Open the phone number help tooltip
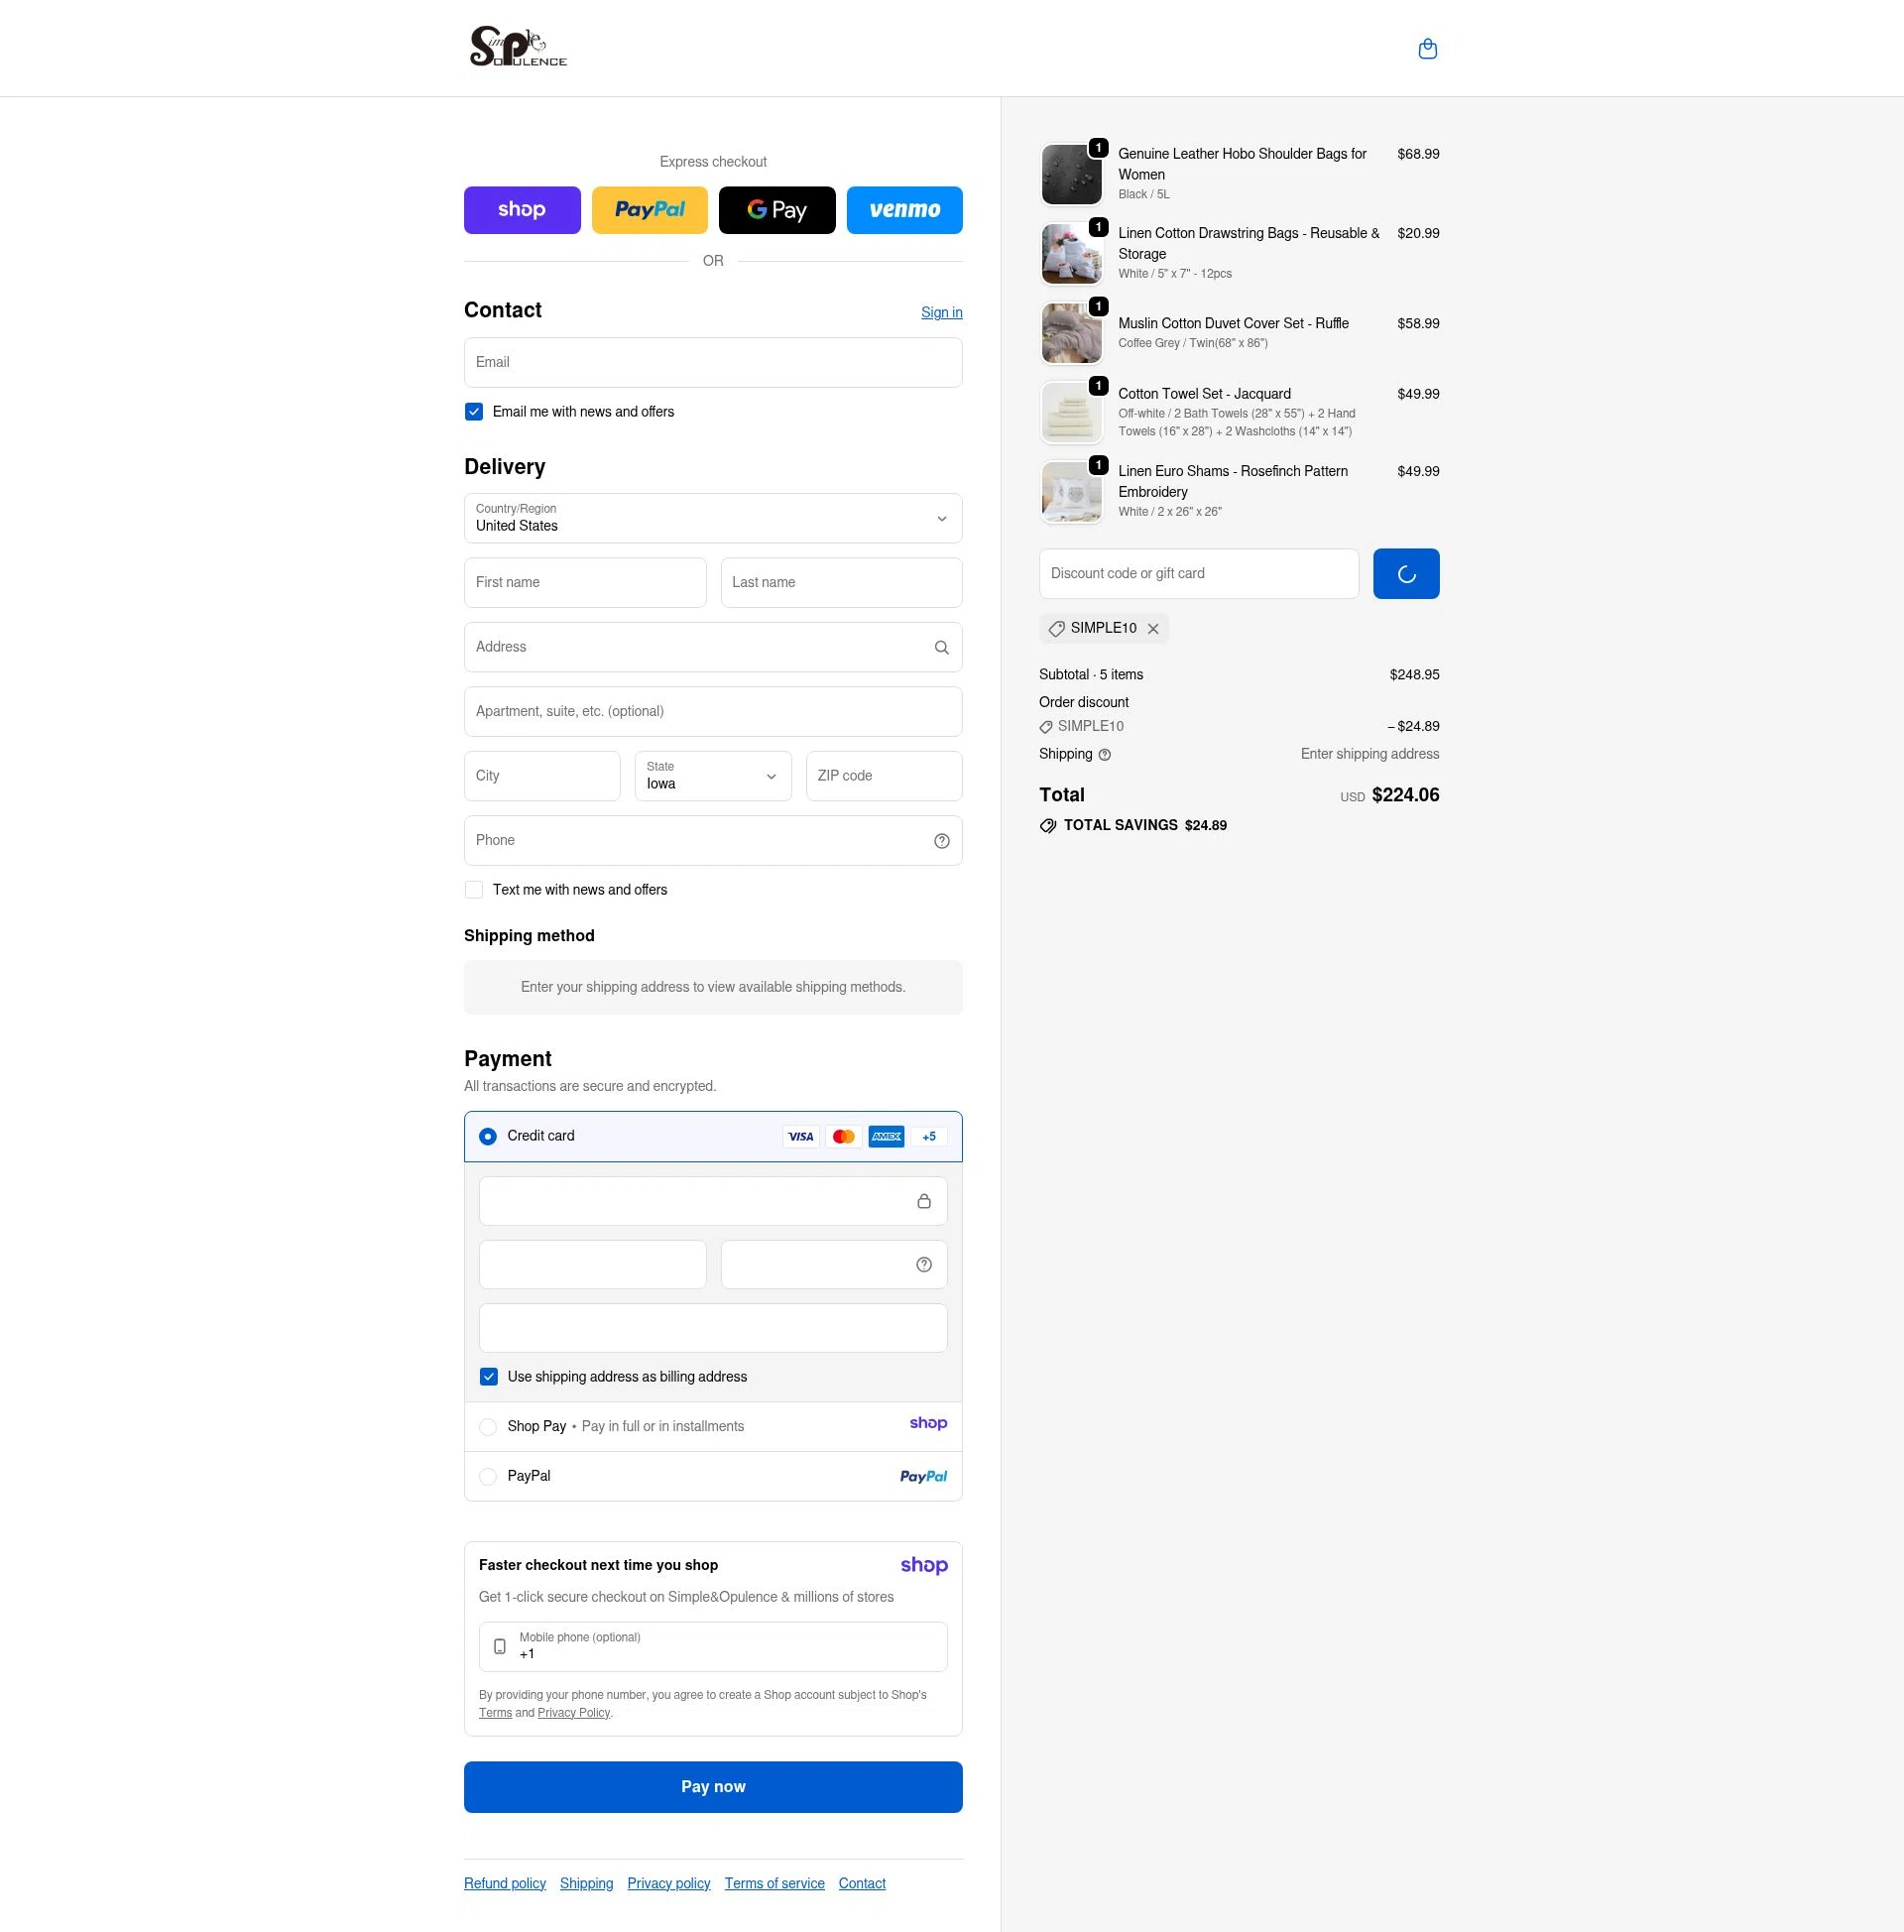The width and height of the screenshot is (1904, 1932). pyautogui.click(x=941, y=841)
